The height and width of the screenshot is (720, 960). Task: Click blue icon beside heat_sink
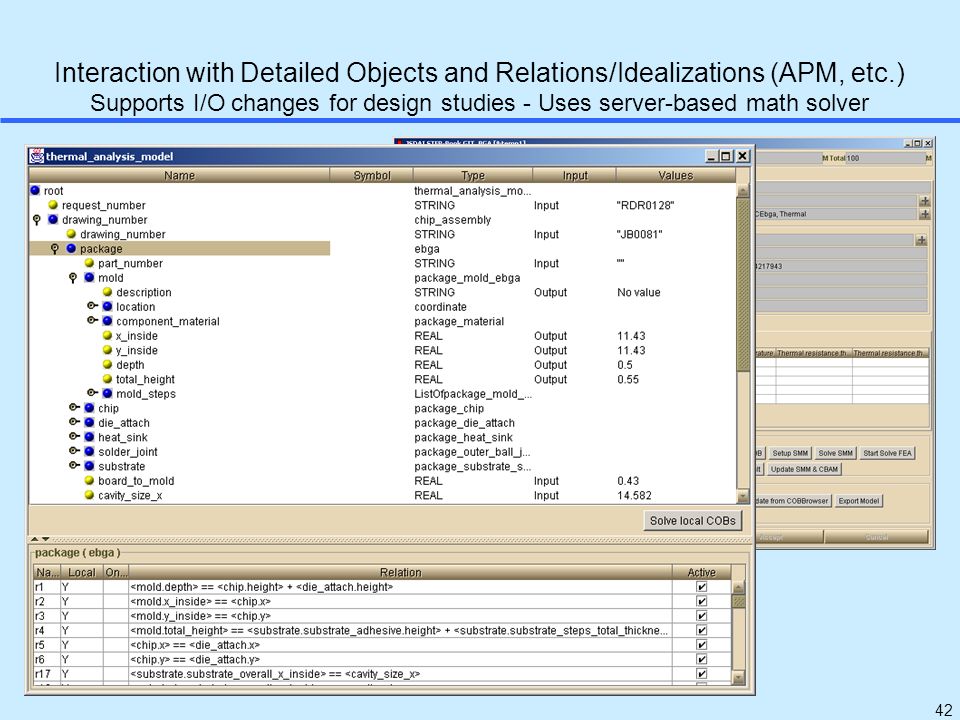tap(89, 437)
